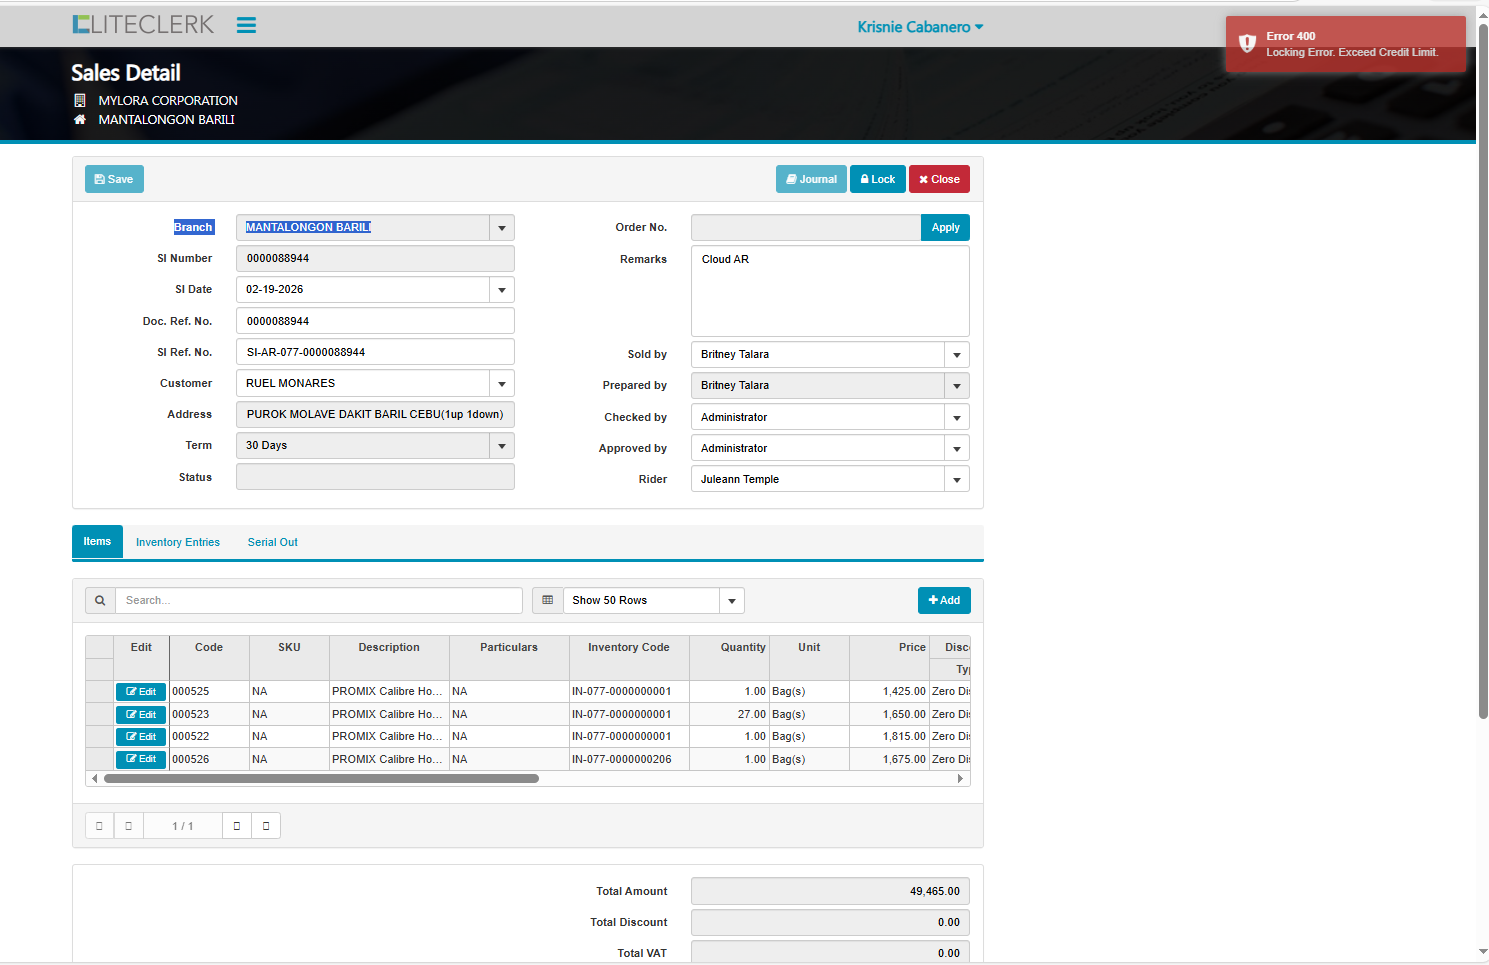The height and width of the screenshot is (965, 1489).
Task: Click the search magnifier icon
Action: pos(100,601)
